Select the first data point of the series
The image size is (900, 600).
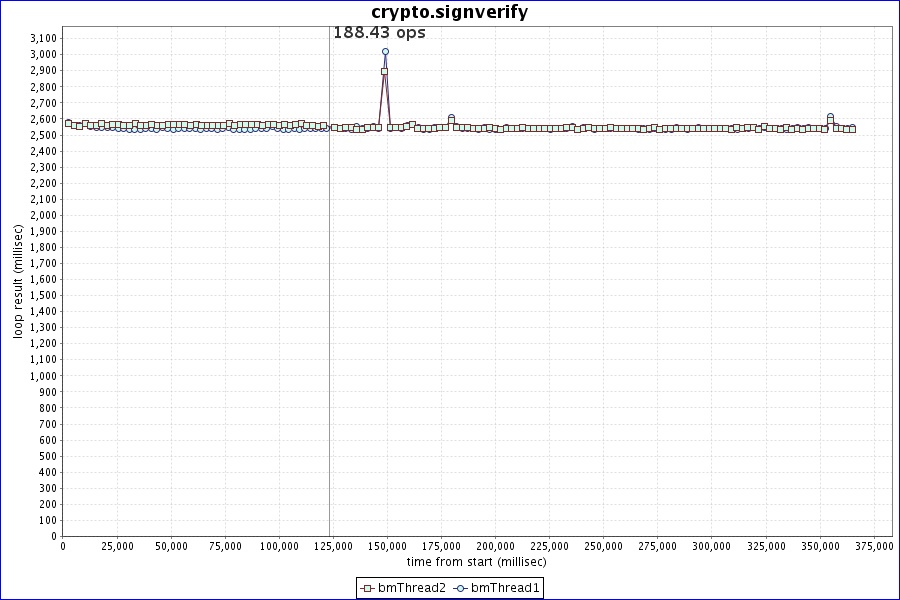[x=68, y=123]
